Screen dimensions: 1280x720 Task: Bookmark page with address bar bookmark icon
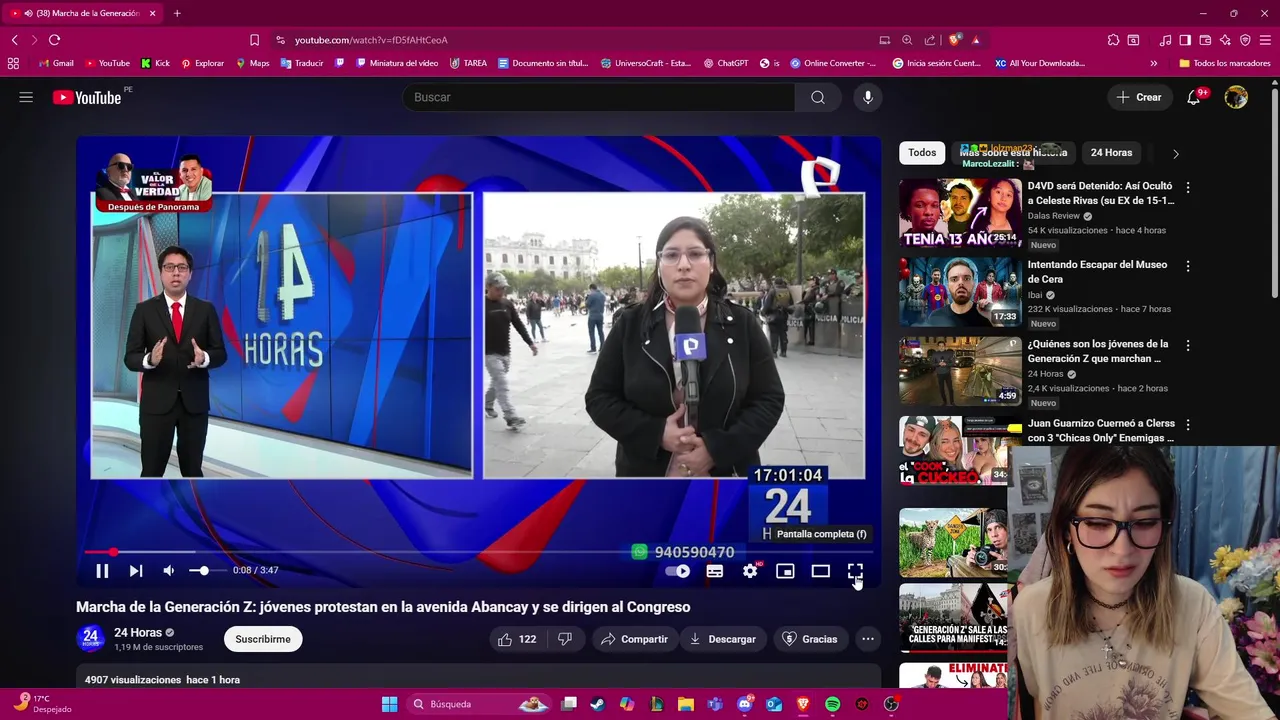tap(254, 40)
